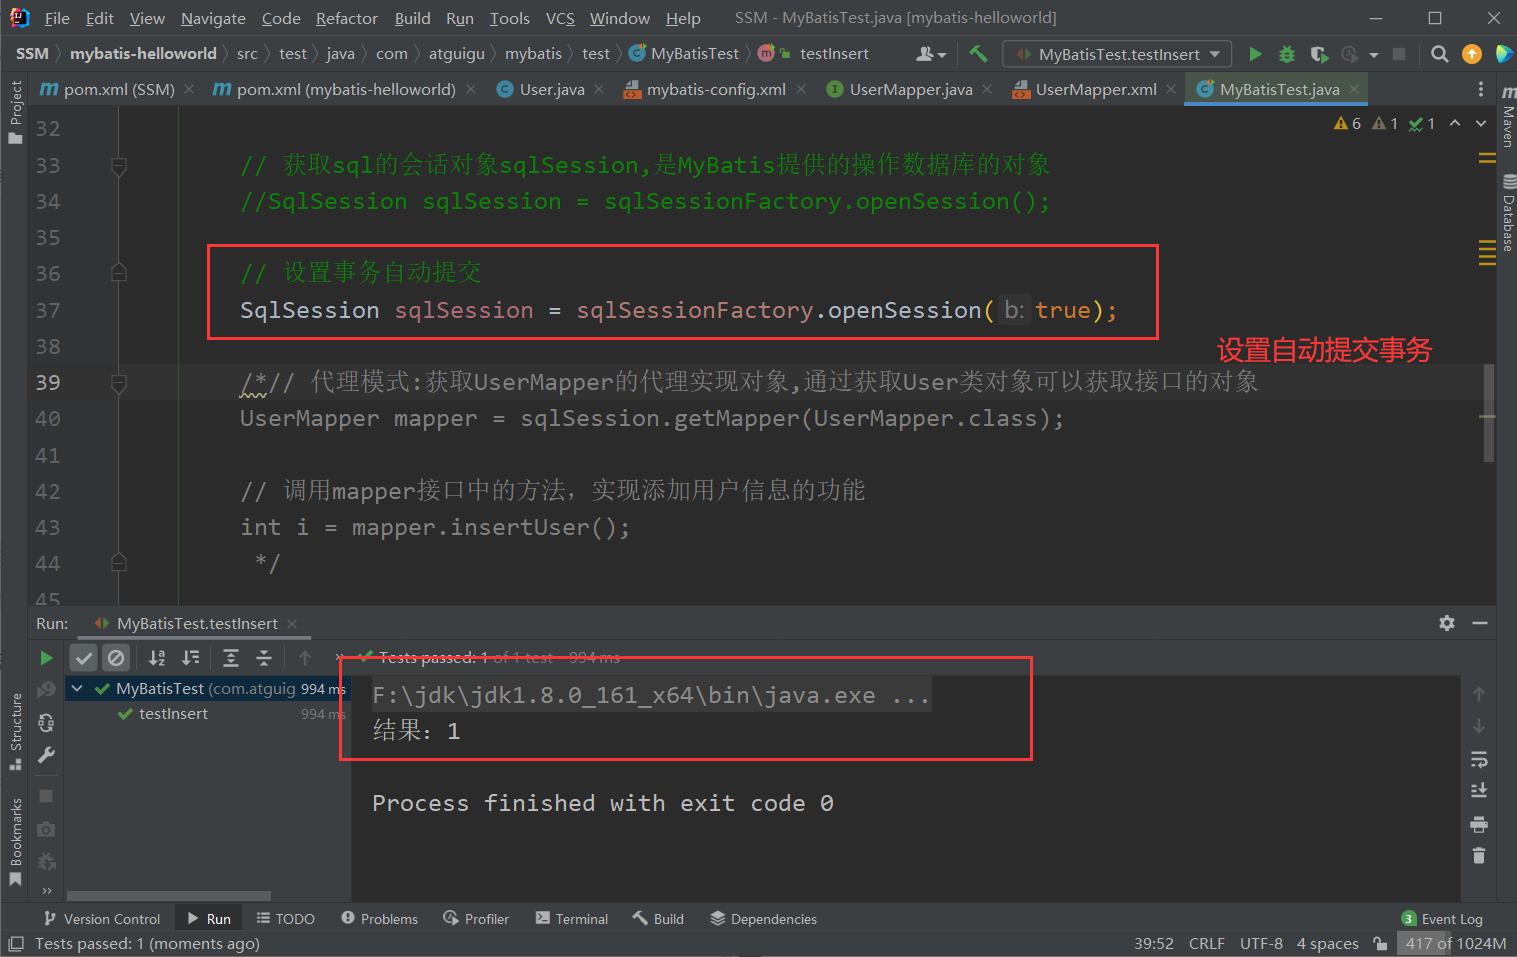
Task: Open the VCS menu
Action: pyautogui.click(x=560, y=18)
